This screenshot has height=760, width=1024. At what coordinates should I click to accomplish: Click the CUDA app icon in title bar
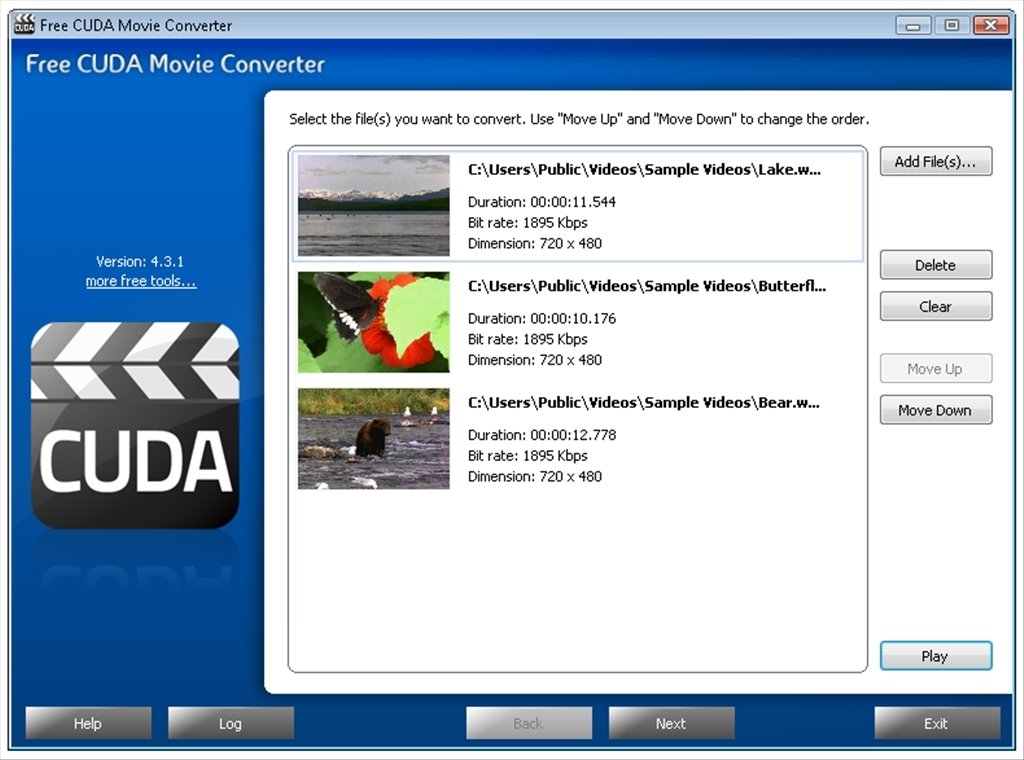pos(24,25)
